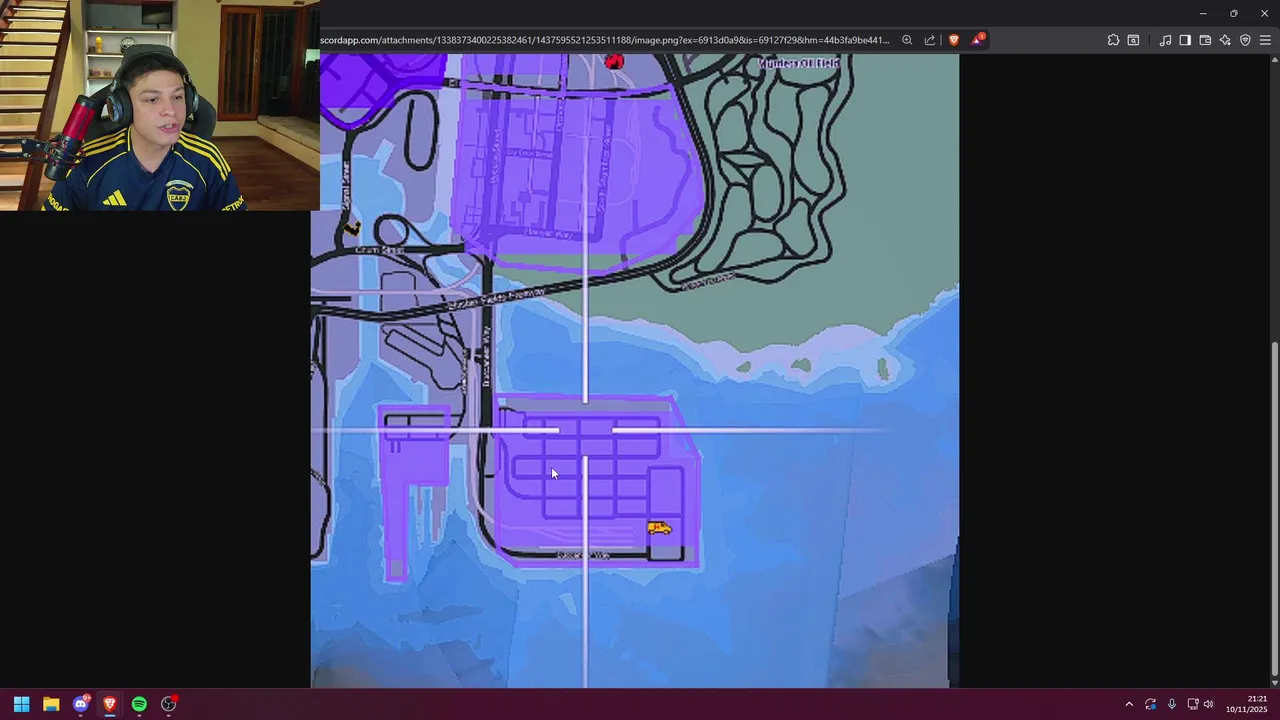Open the Windows Start menu
Viewport: 1280px width, 720px height.
click(x=21, y=704)
